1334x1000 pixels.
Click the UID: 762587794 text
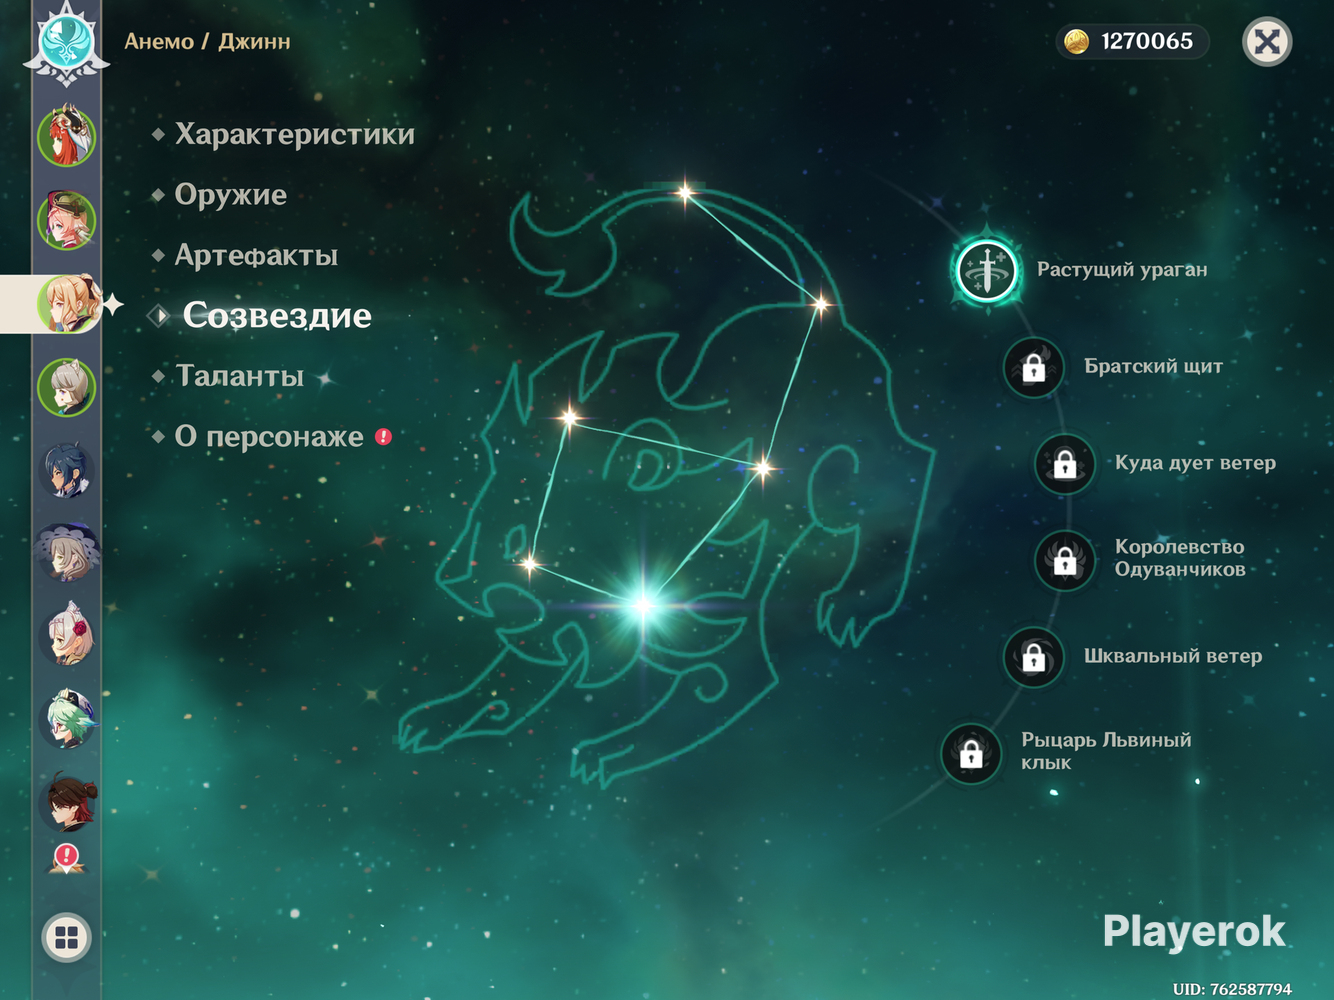tap(1232, 988)
